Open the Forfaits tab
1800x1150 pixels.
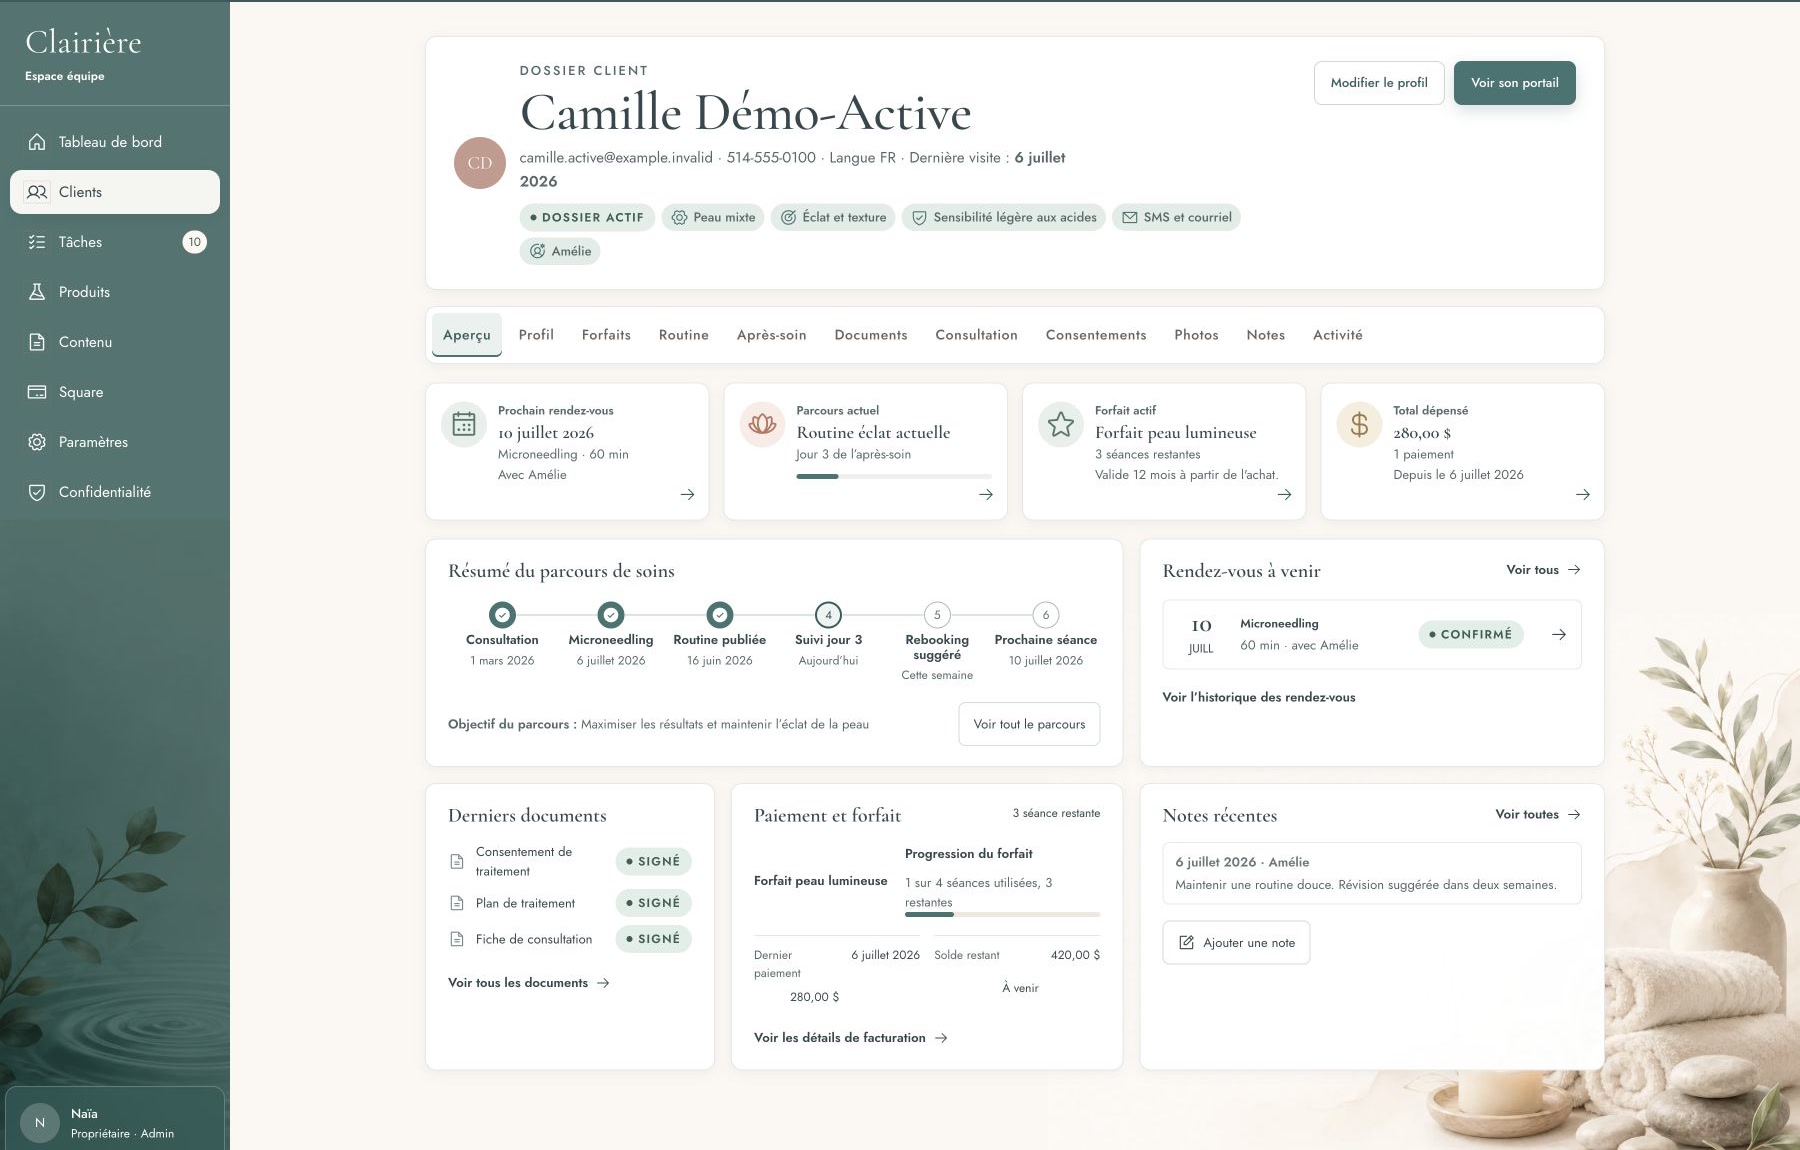coord(606,335)
